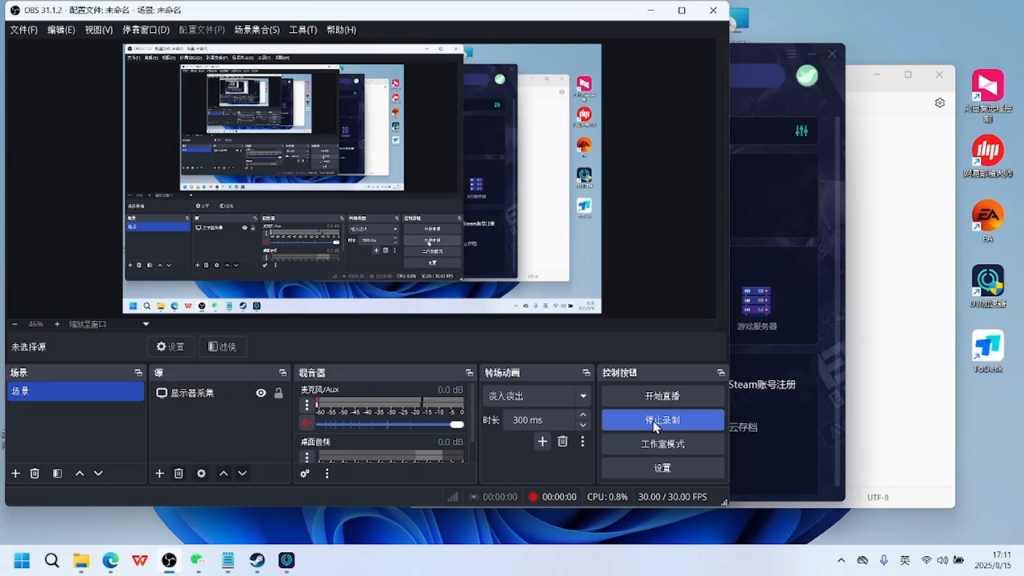Open equalizer sliders icon in dark window

click(801, 131)
